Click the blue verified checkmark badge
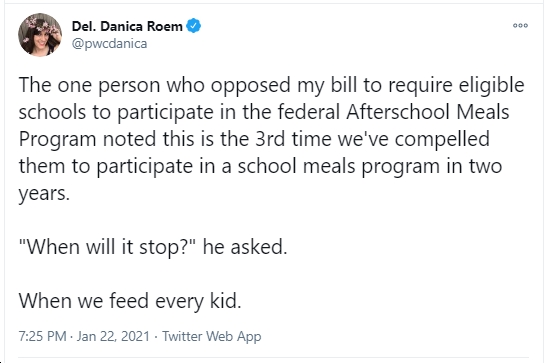 193,26
